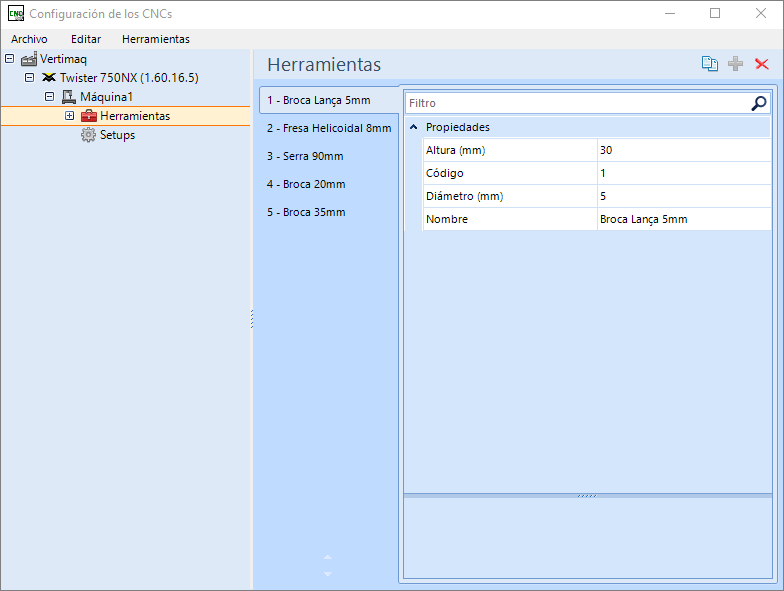The height and width of the screenshot is (591, 784).
Task: Open the Editar menu
Action: pos(86,39)
